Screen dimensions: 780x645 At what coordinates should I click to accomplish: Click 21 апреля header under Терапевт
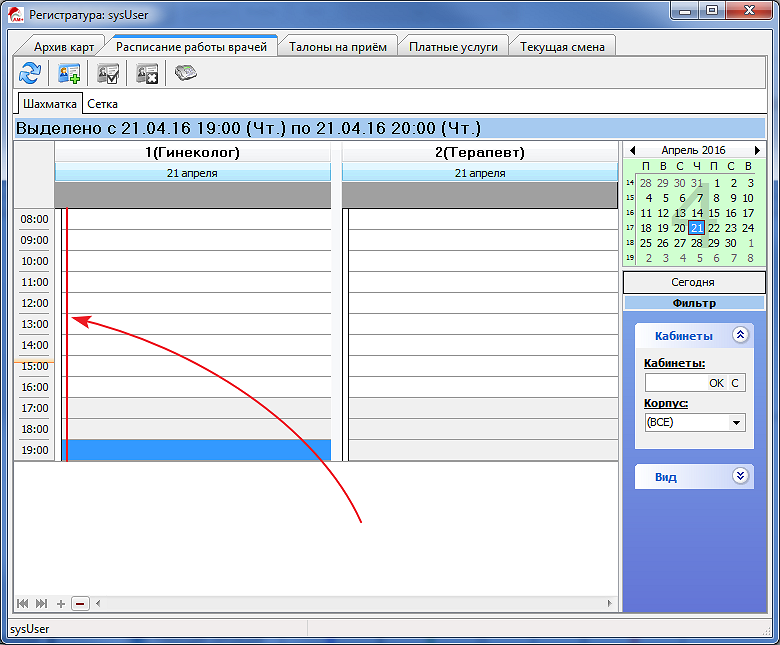pos(480,173)
